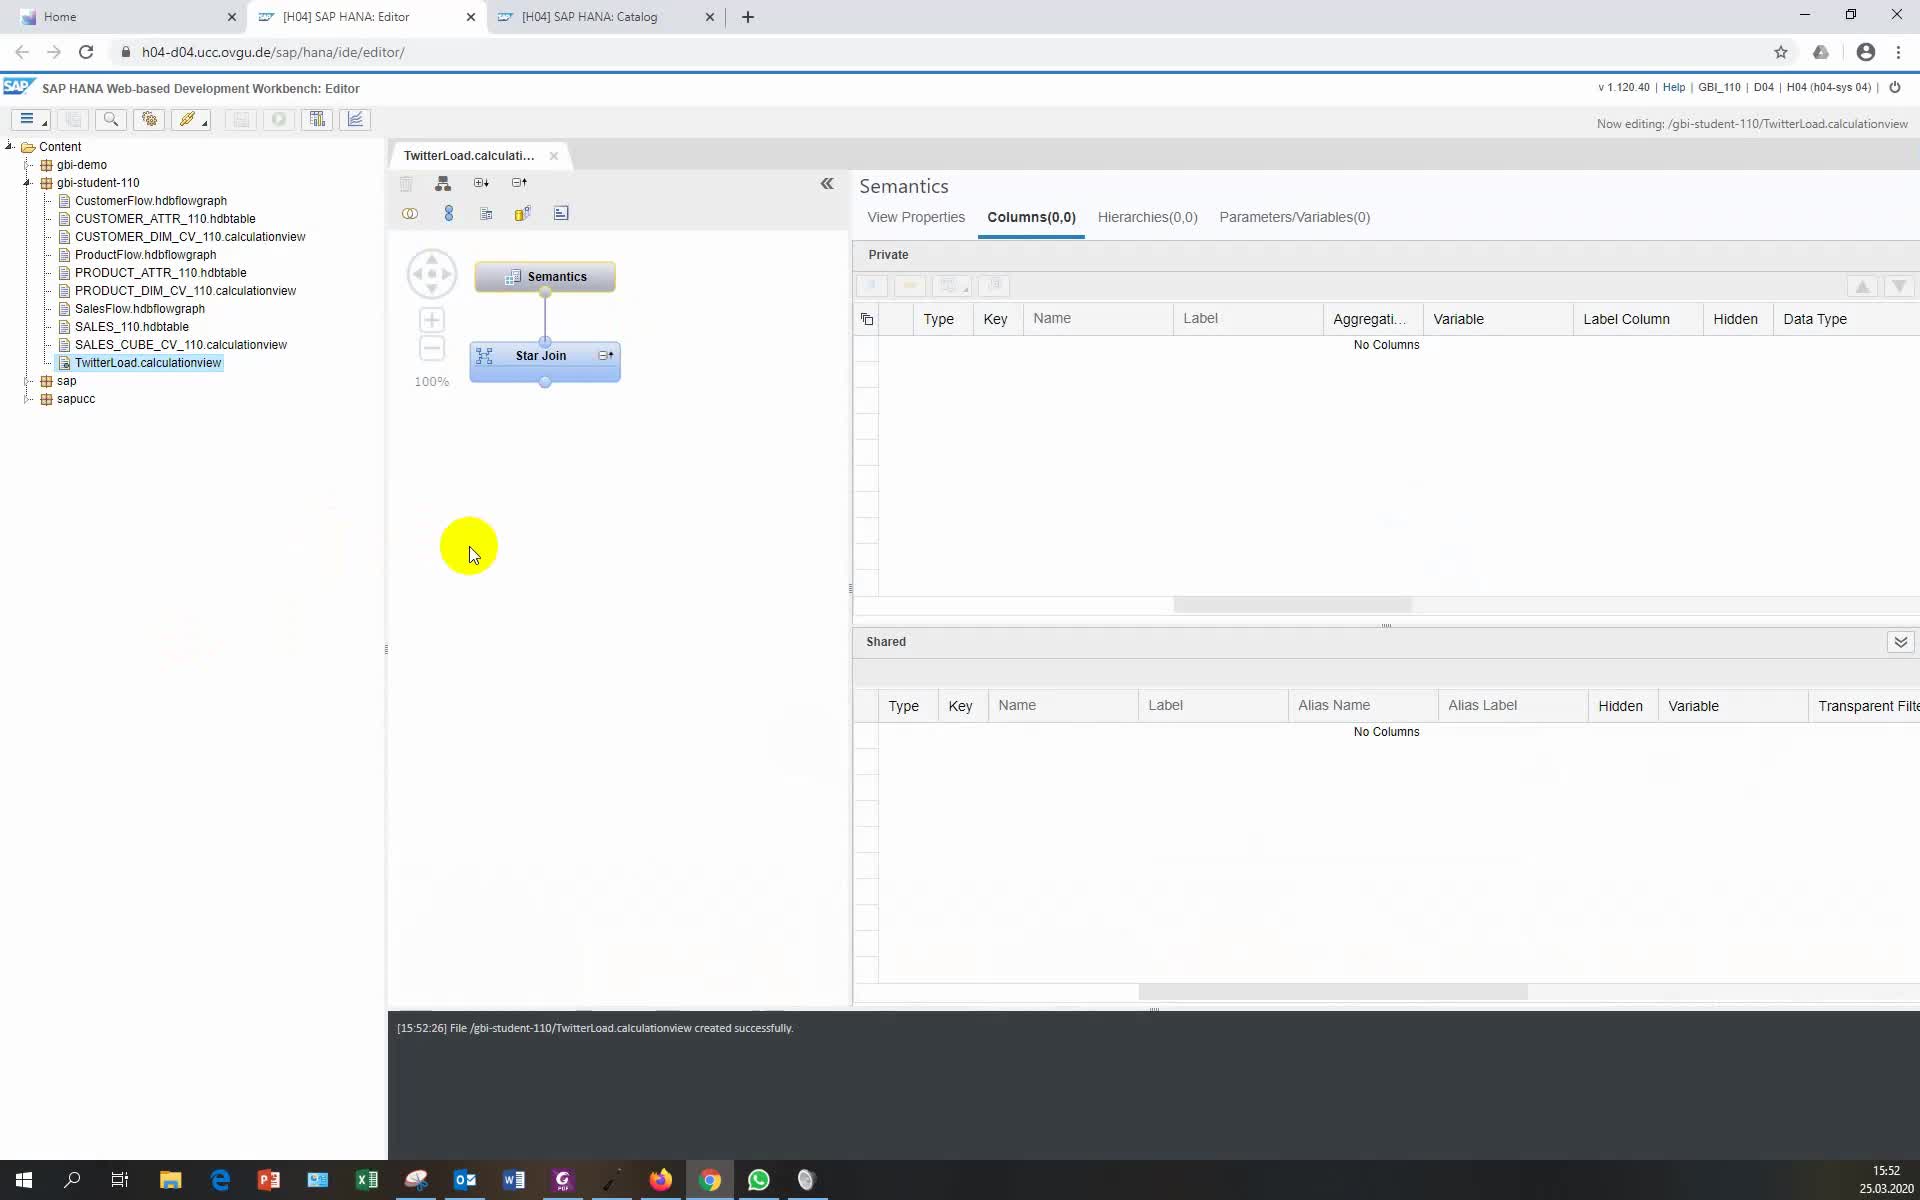Open the Help link
The width and height of the screenshot is (1920, 1200).
[1673, 87]
